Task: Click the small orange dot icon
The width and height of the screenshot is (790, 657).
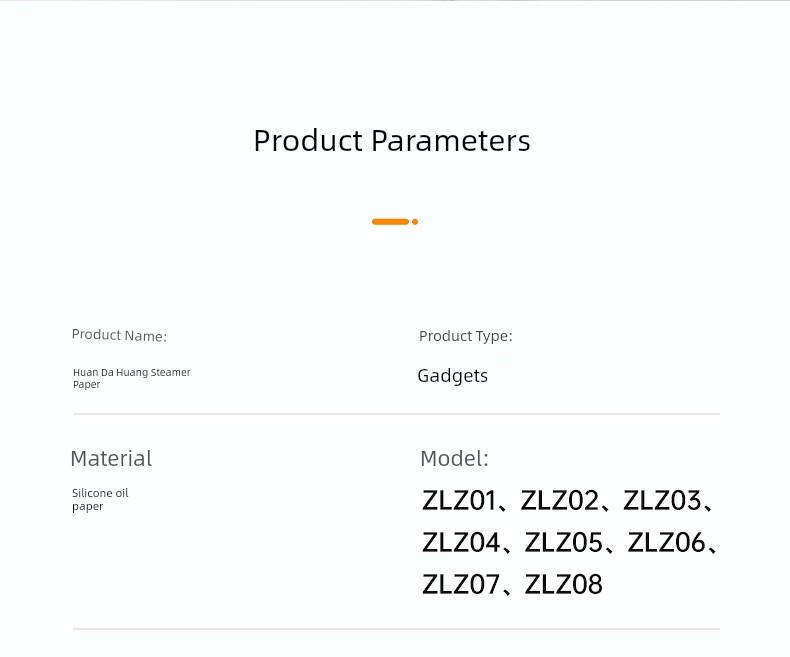Action: coord(415,222)
